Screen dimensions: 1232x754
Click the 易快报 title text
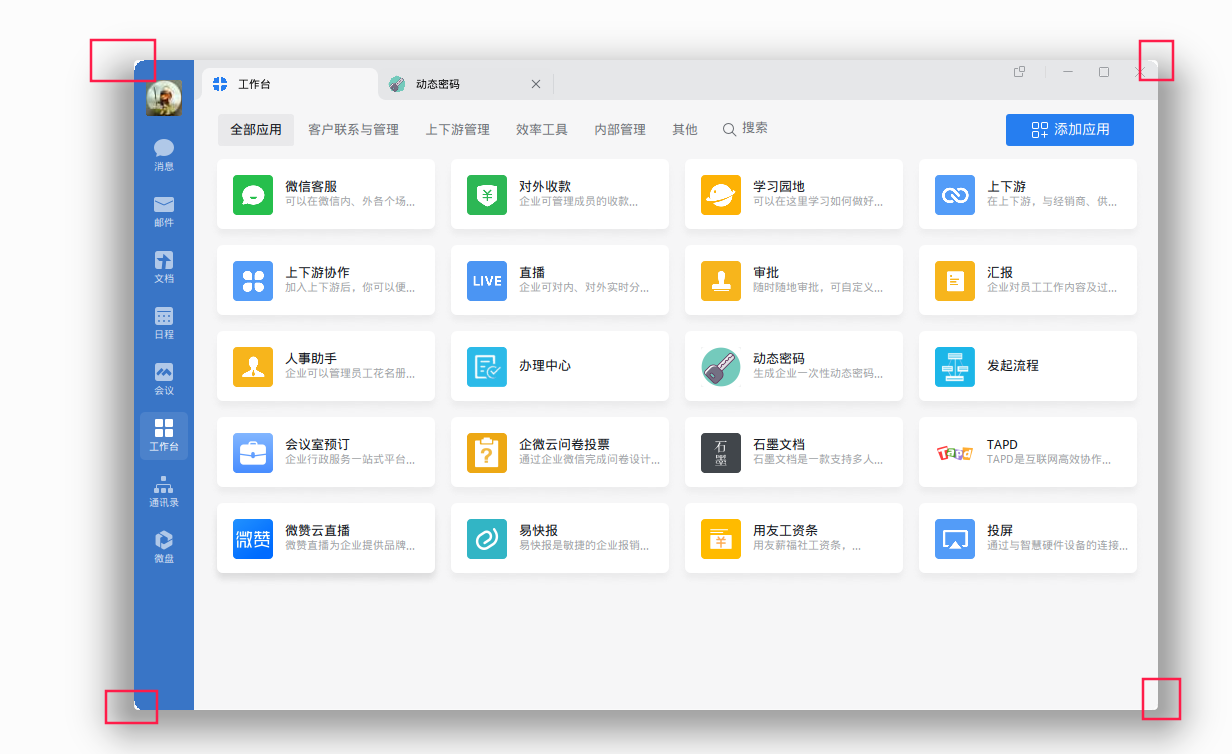point(538,530)
